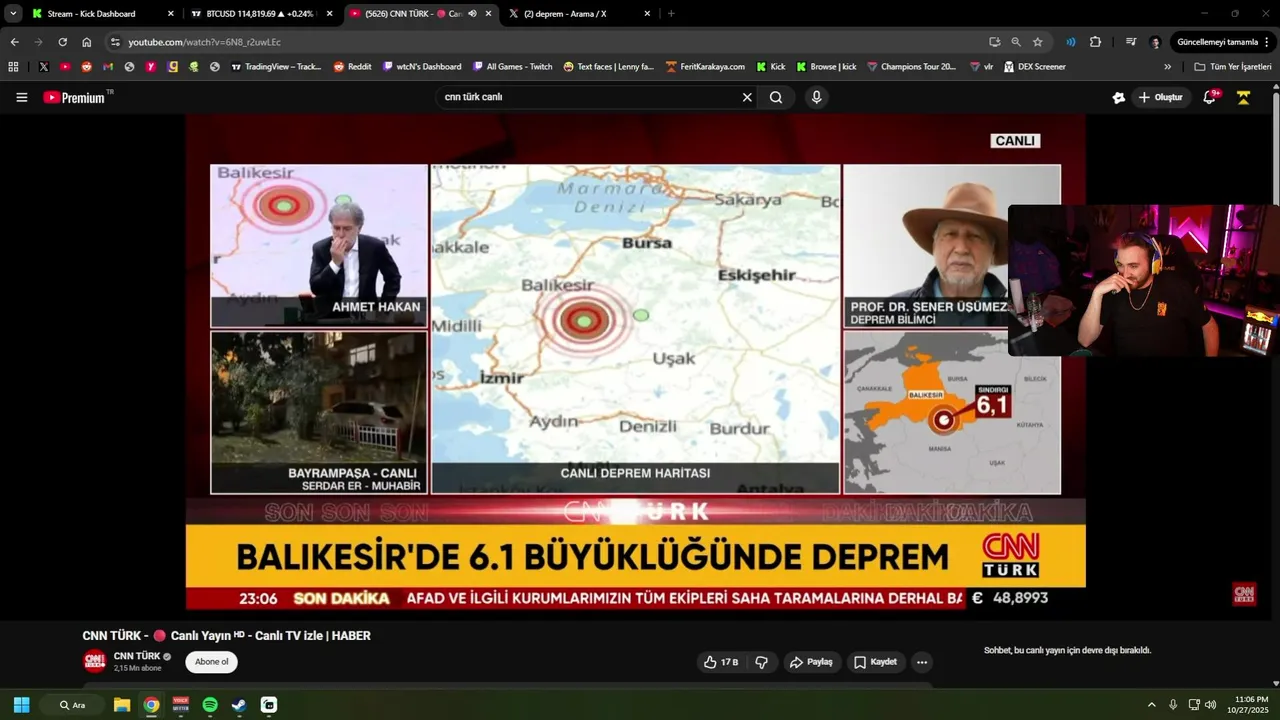1280x720 pixels.
Task: Open the taskbar Ara search
Action: coord(73,705)
